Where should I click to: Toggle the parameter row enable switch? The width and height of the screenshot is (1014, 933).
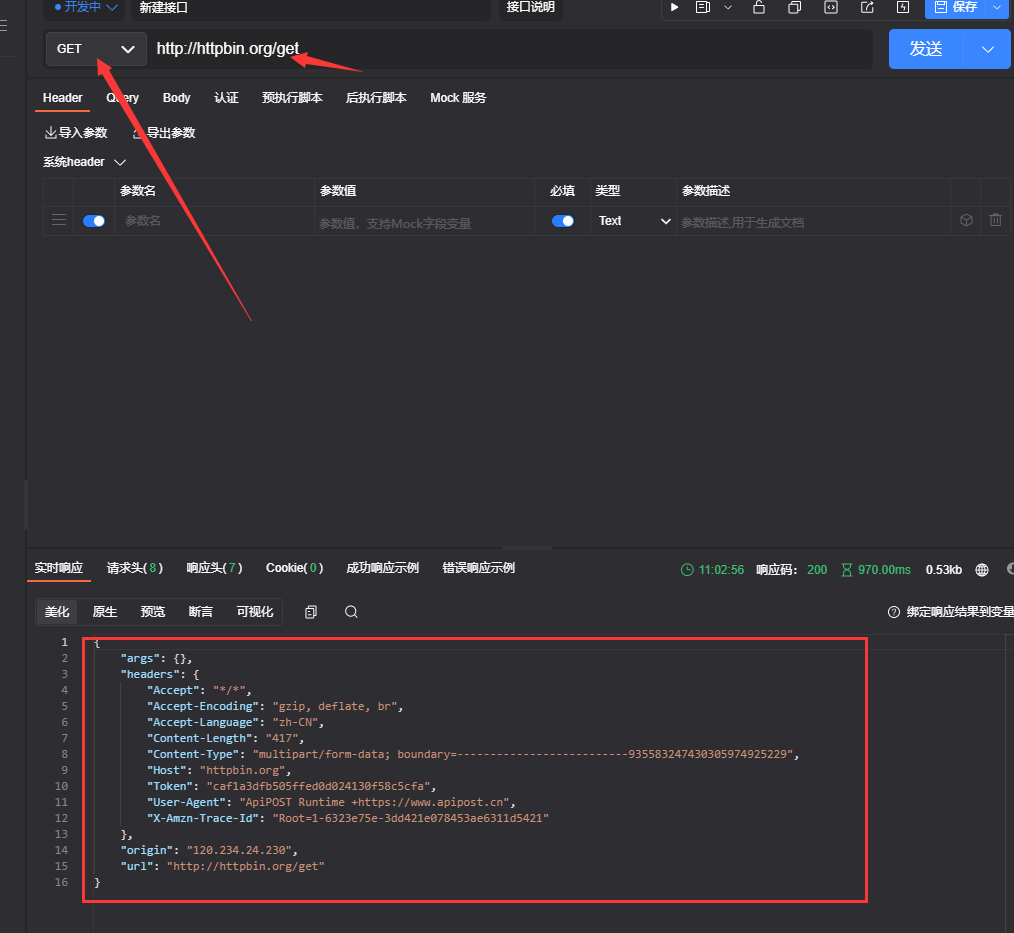click(x=94, y=221)
